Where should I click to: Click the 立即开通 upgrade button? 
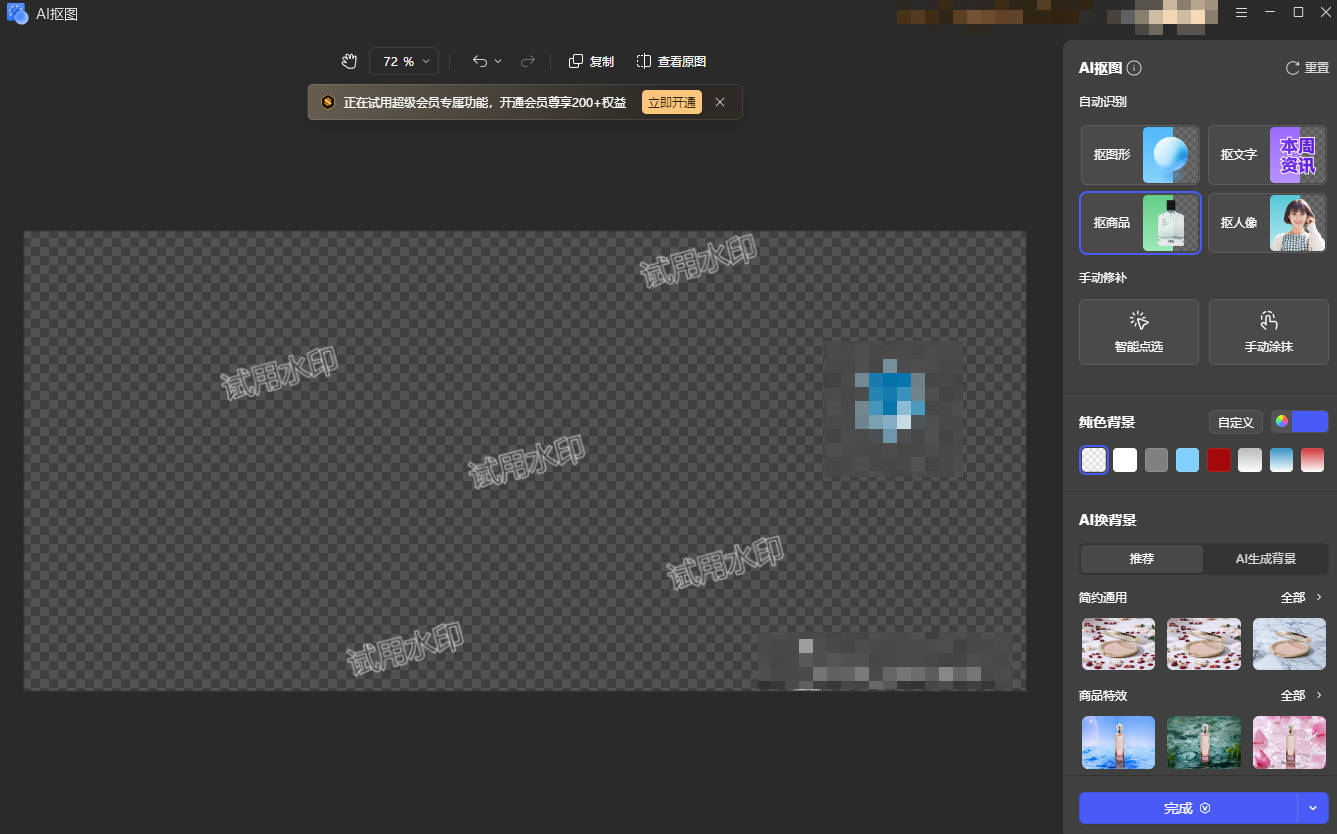(x=671, y=102)
